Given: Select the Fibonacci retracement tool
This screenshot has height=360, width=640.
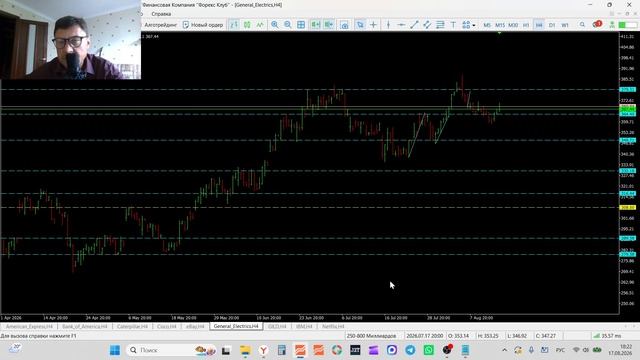Looking at the screenshot, I should (x=440, y=25).
